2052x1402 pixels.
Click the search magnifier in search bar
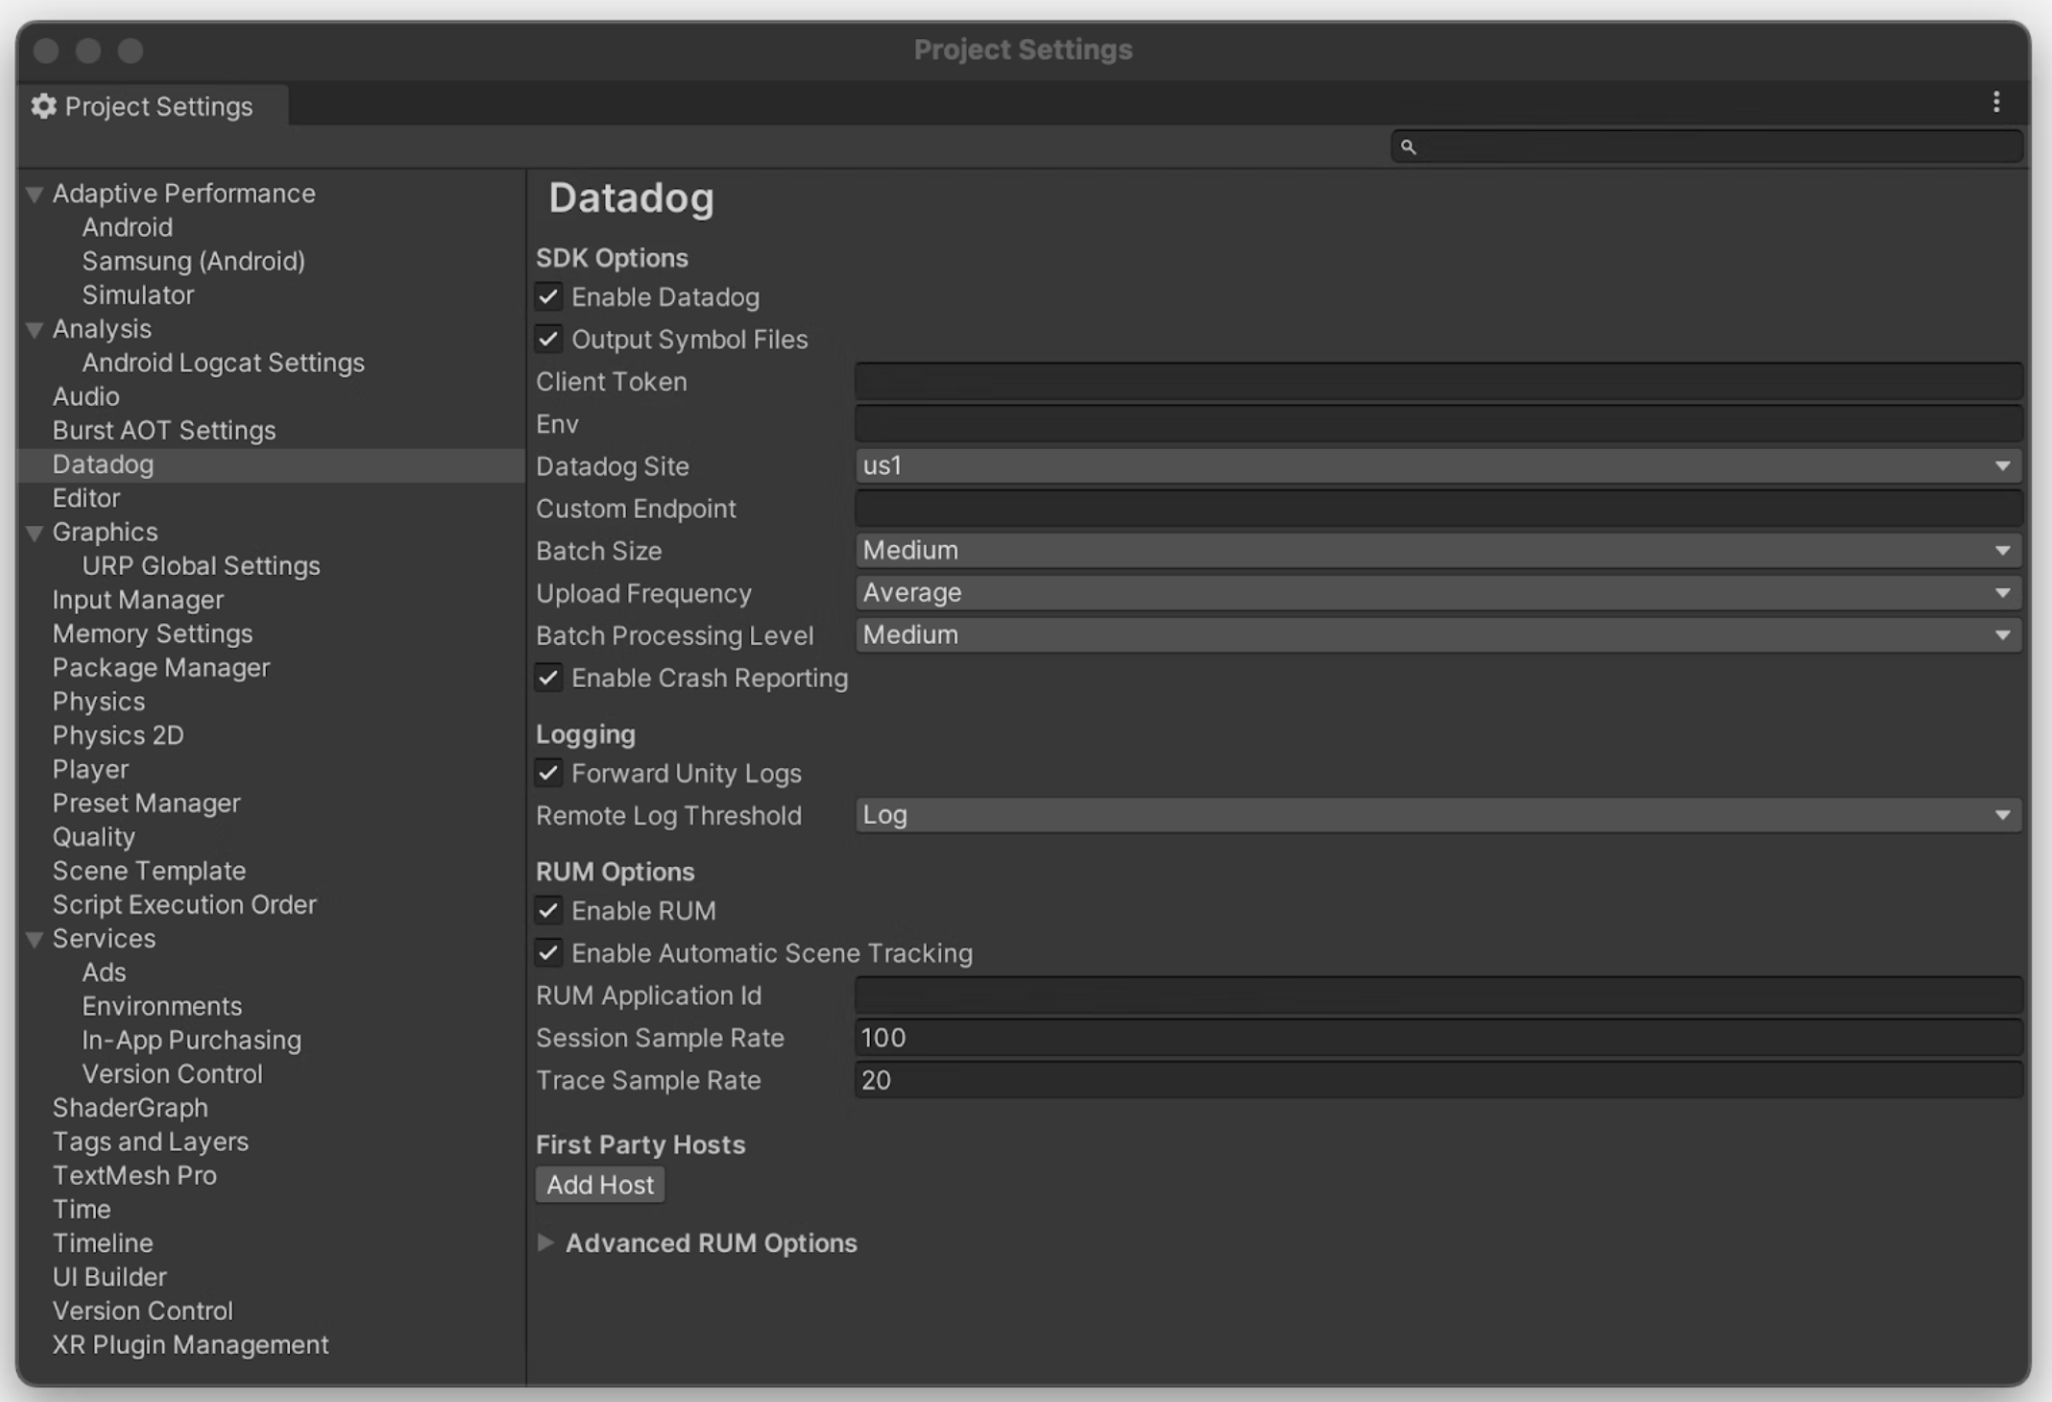1410,147
